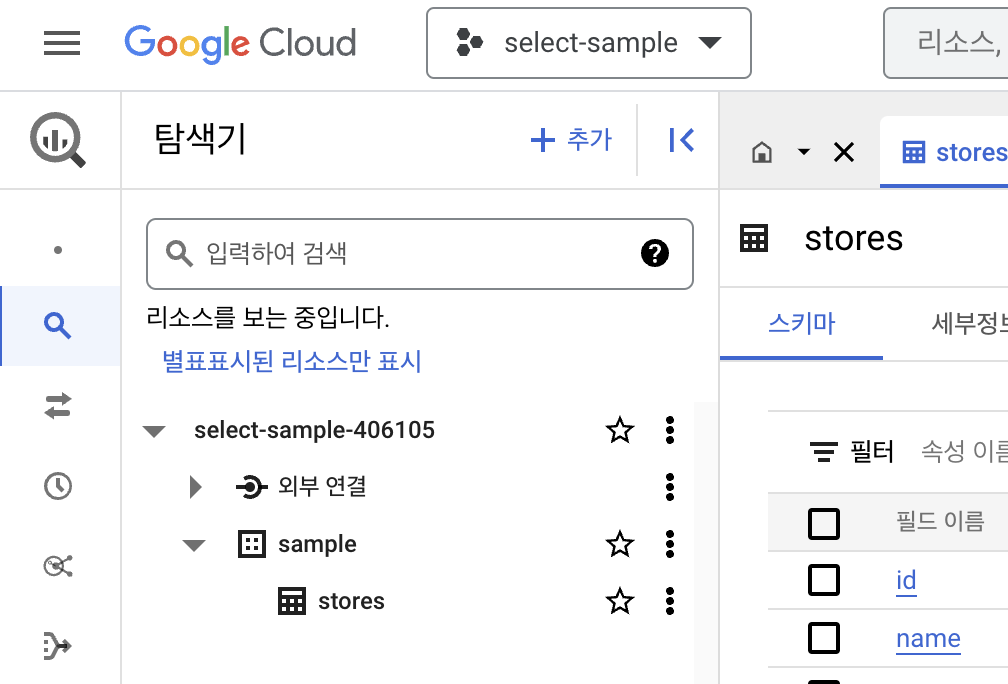1008x684 pixels.
Task: Open the 스키마 schema tab
Action: (801, 323)
